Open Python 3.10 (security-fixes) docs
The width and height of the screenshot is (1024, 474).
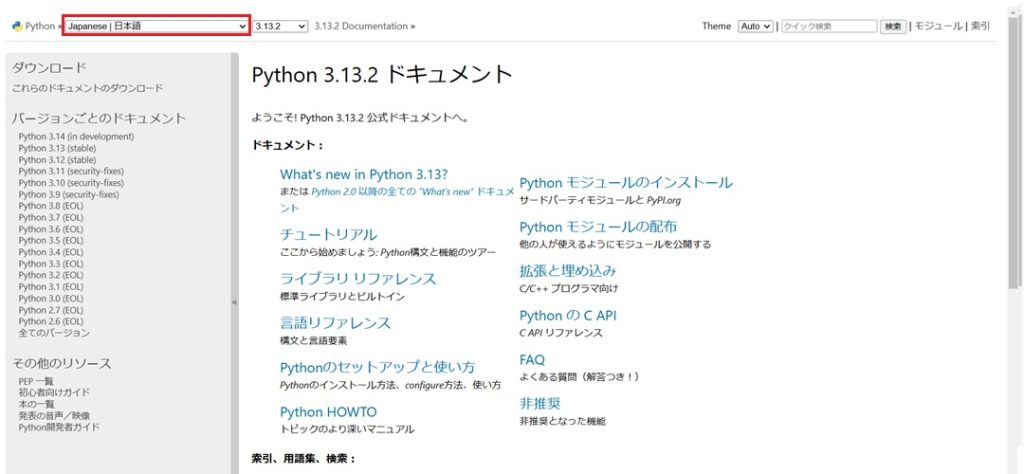point(71,183)
